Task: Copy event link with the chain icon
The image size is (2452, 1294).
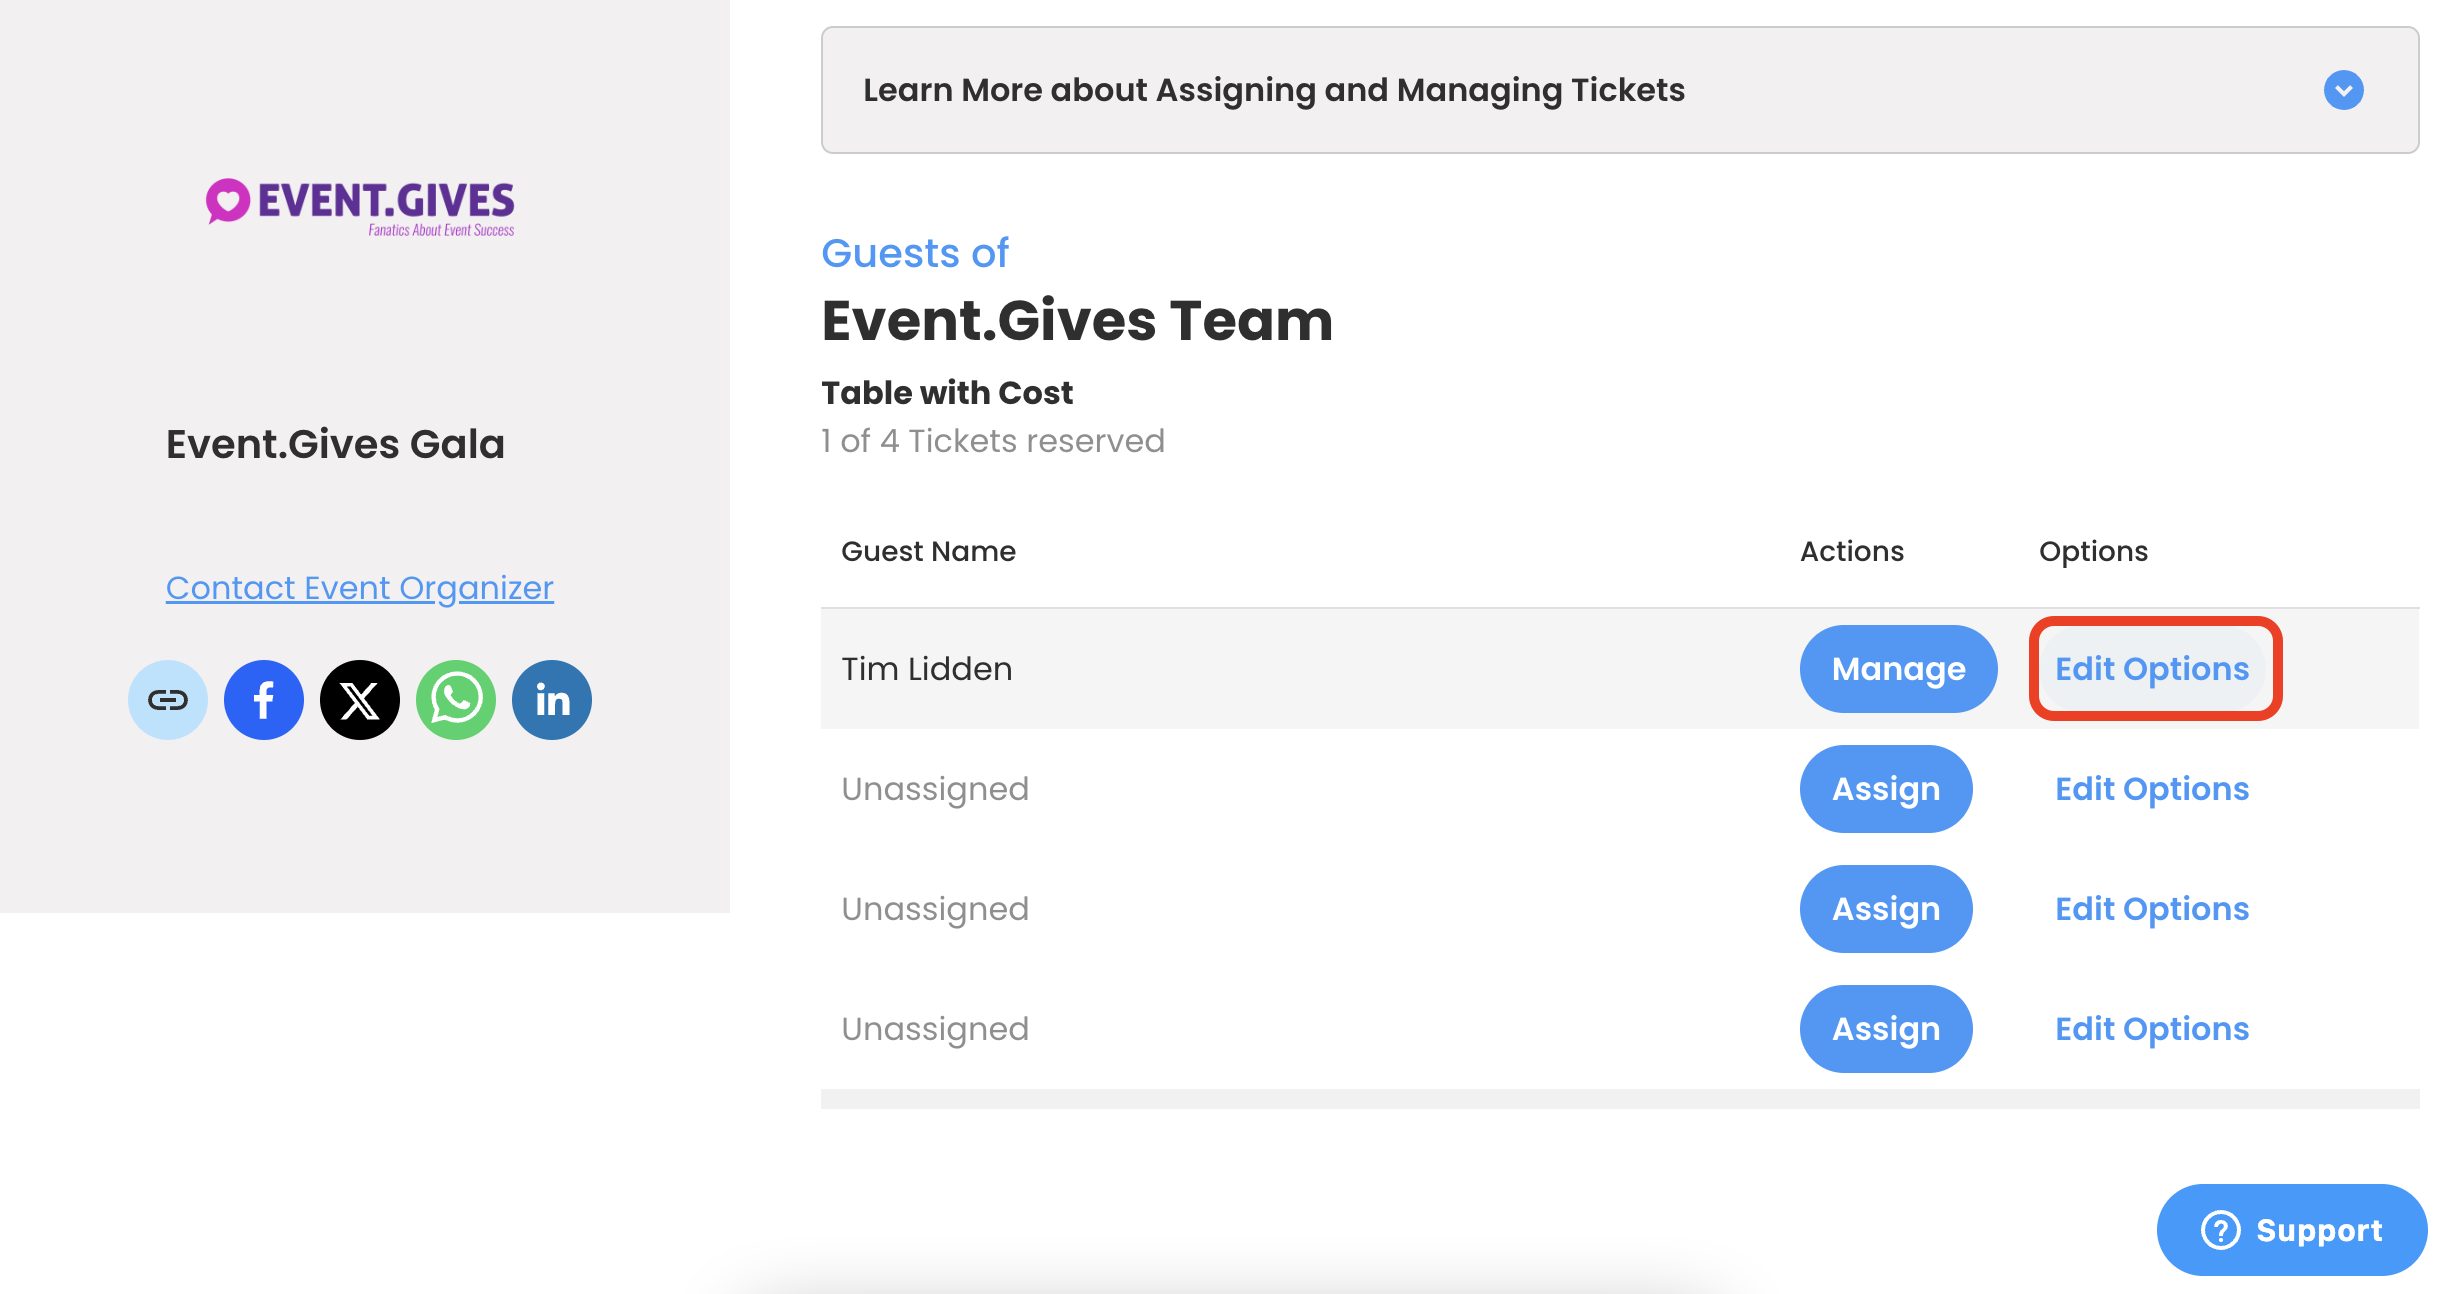Action: pos(168,700)
